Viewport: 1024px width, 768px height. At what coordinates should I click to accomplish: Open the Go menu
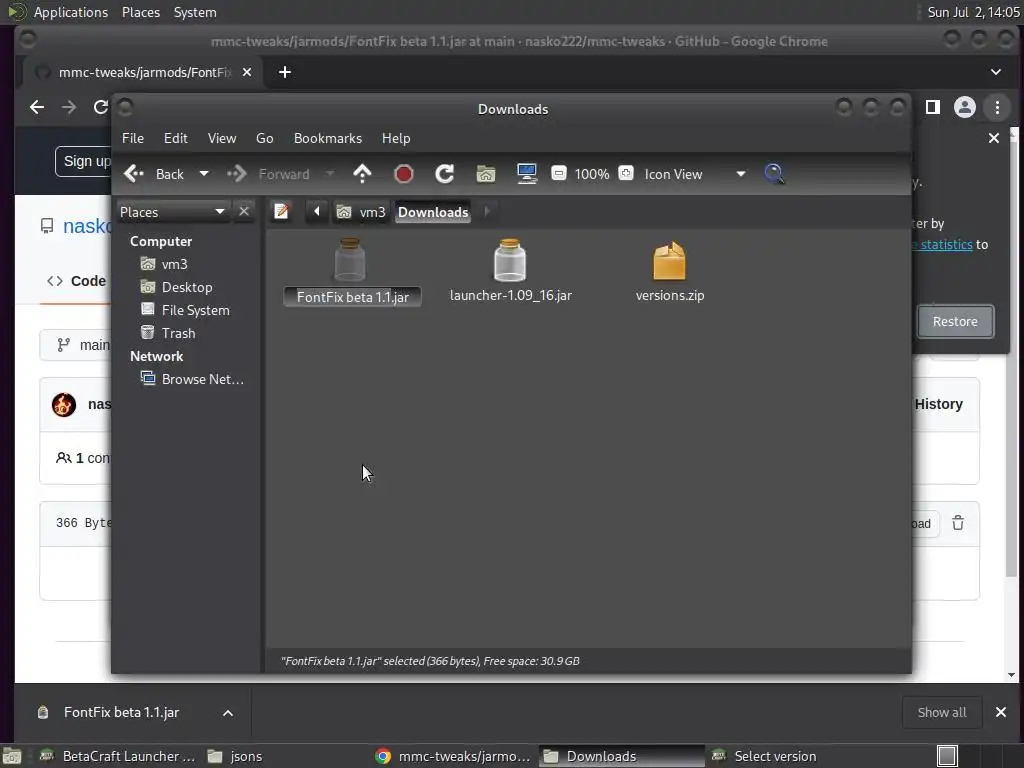pos(264,138)
